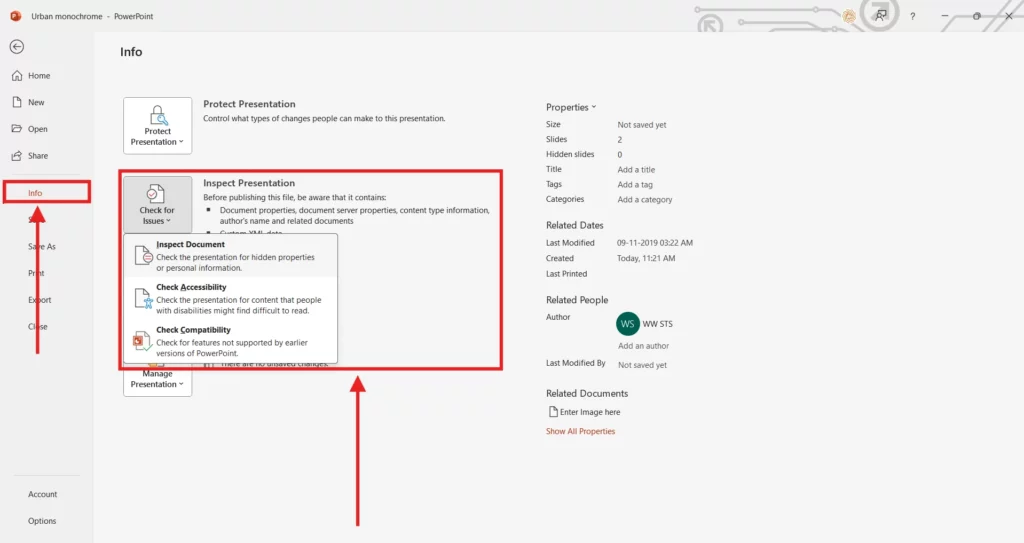This screenshot has height=543, width=1024.
Task: Click the Add an author field
Action: click(643, 346)
